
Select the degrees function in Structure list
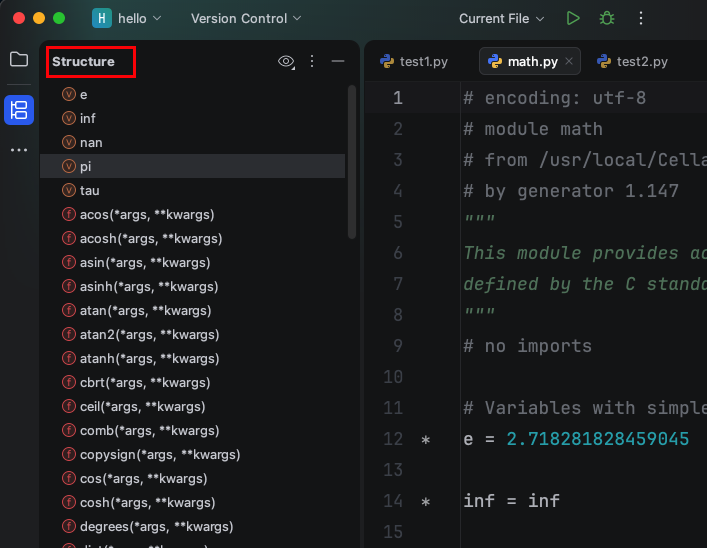[155, 527]
